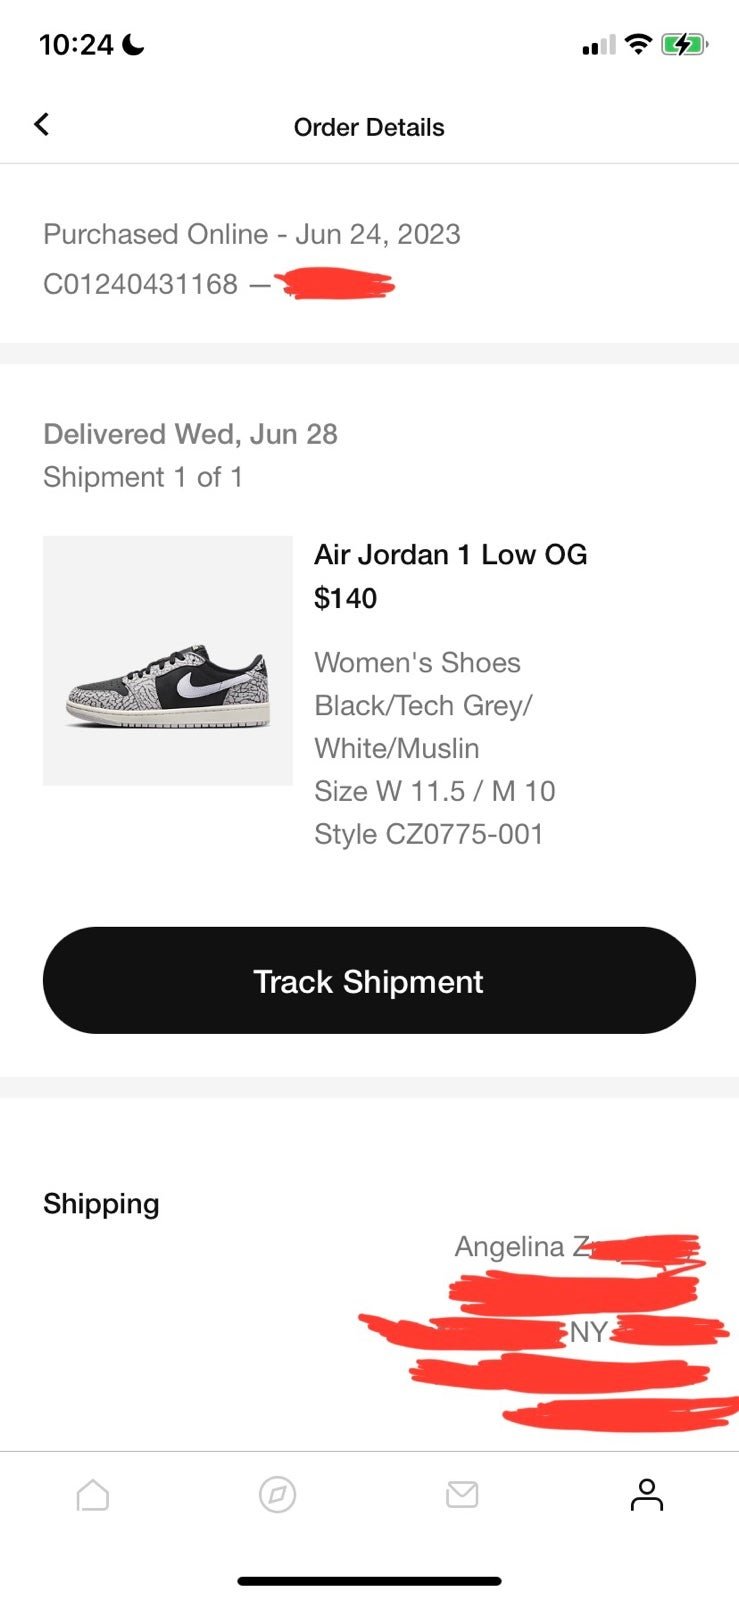The width and height of the screenshot is (739, 1600).
Task: Tap the Size W 11.5 / M 10 text
Action: (434, 791)
